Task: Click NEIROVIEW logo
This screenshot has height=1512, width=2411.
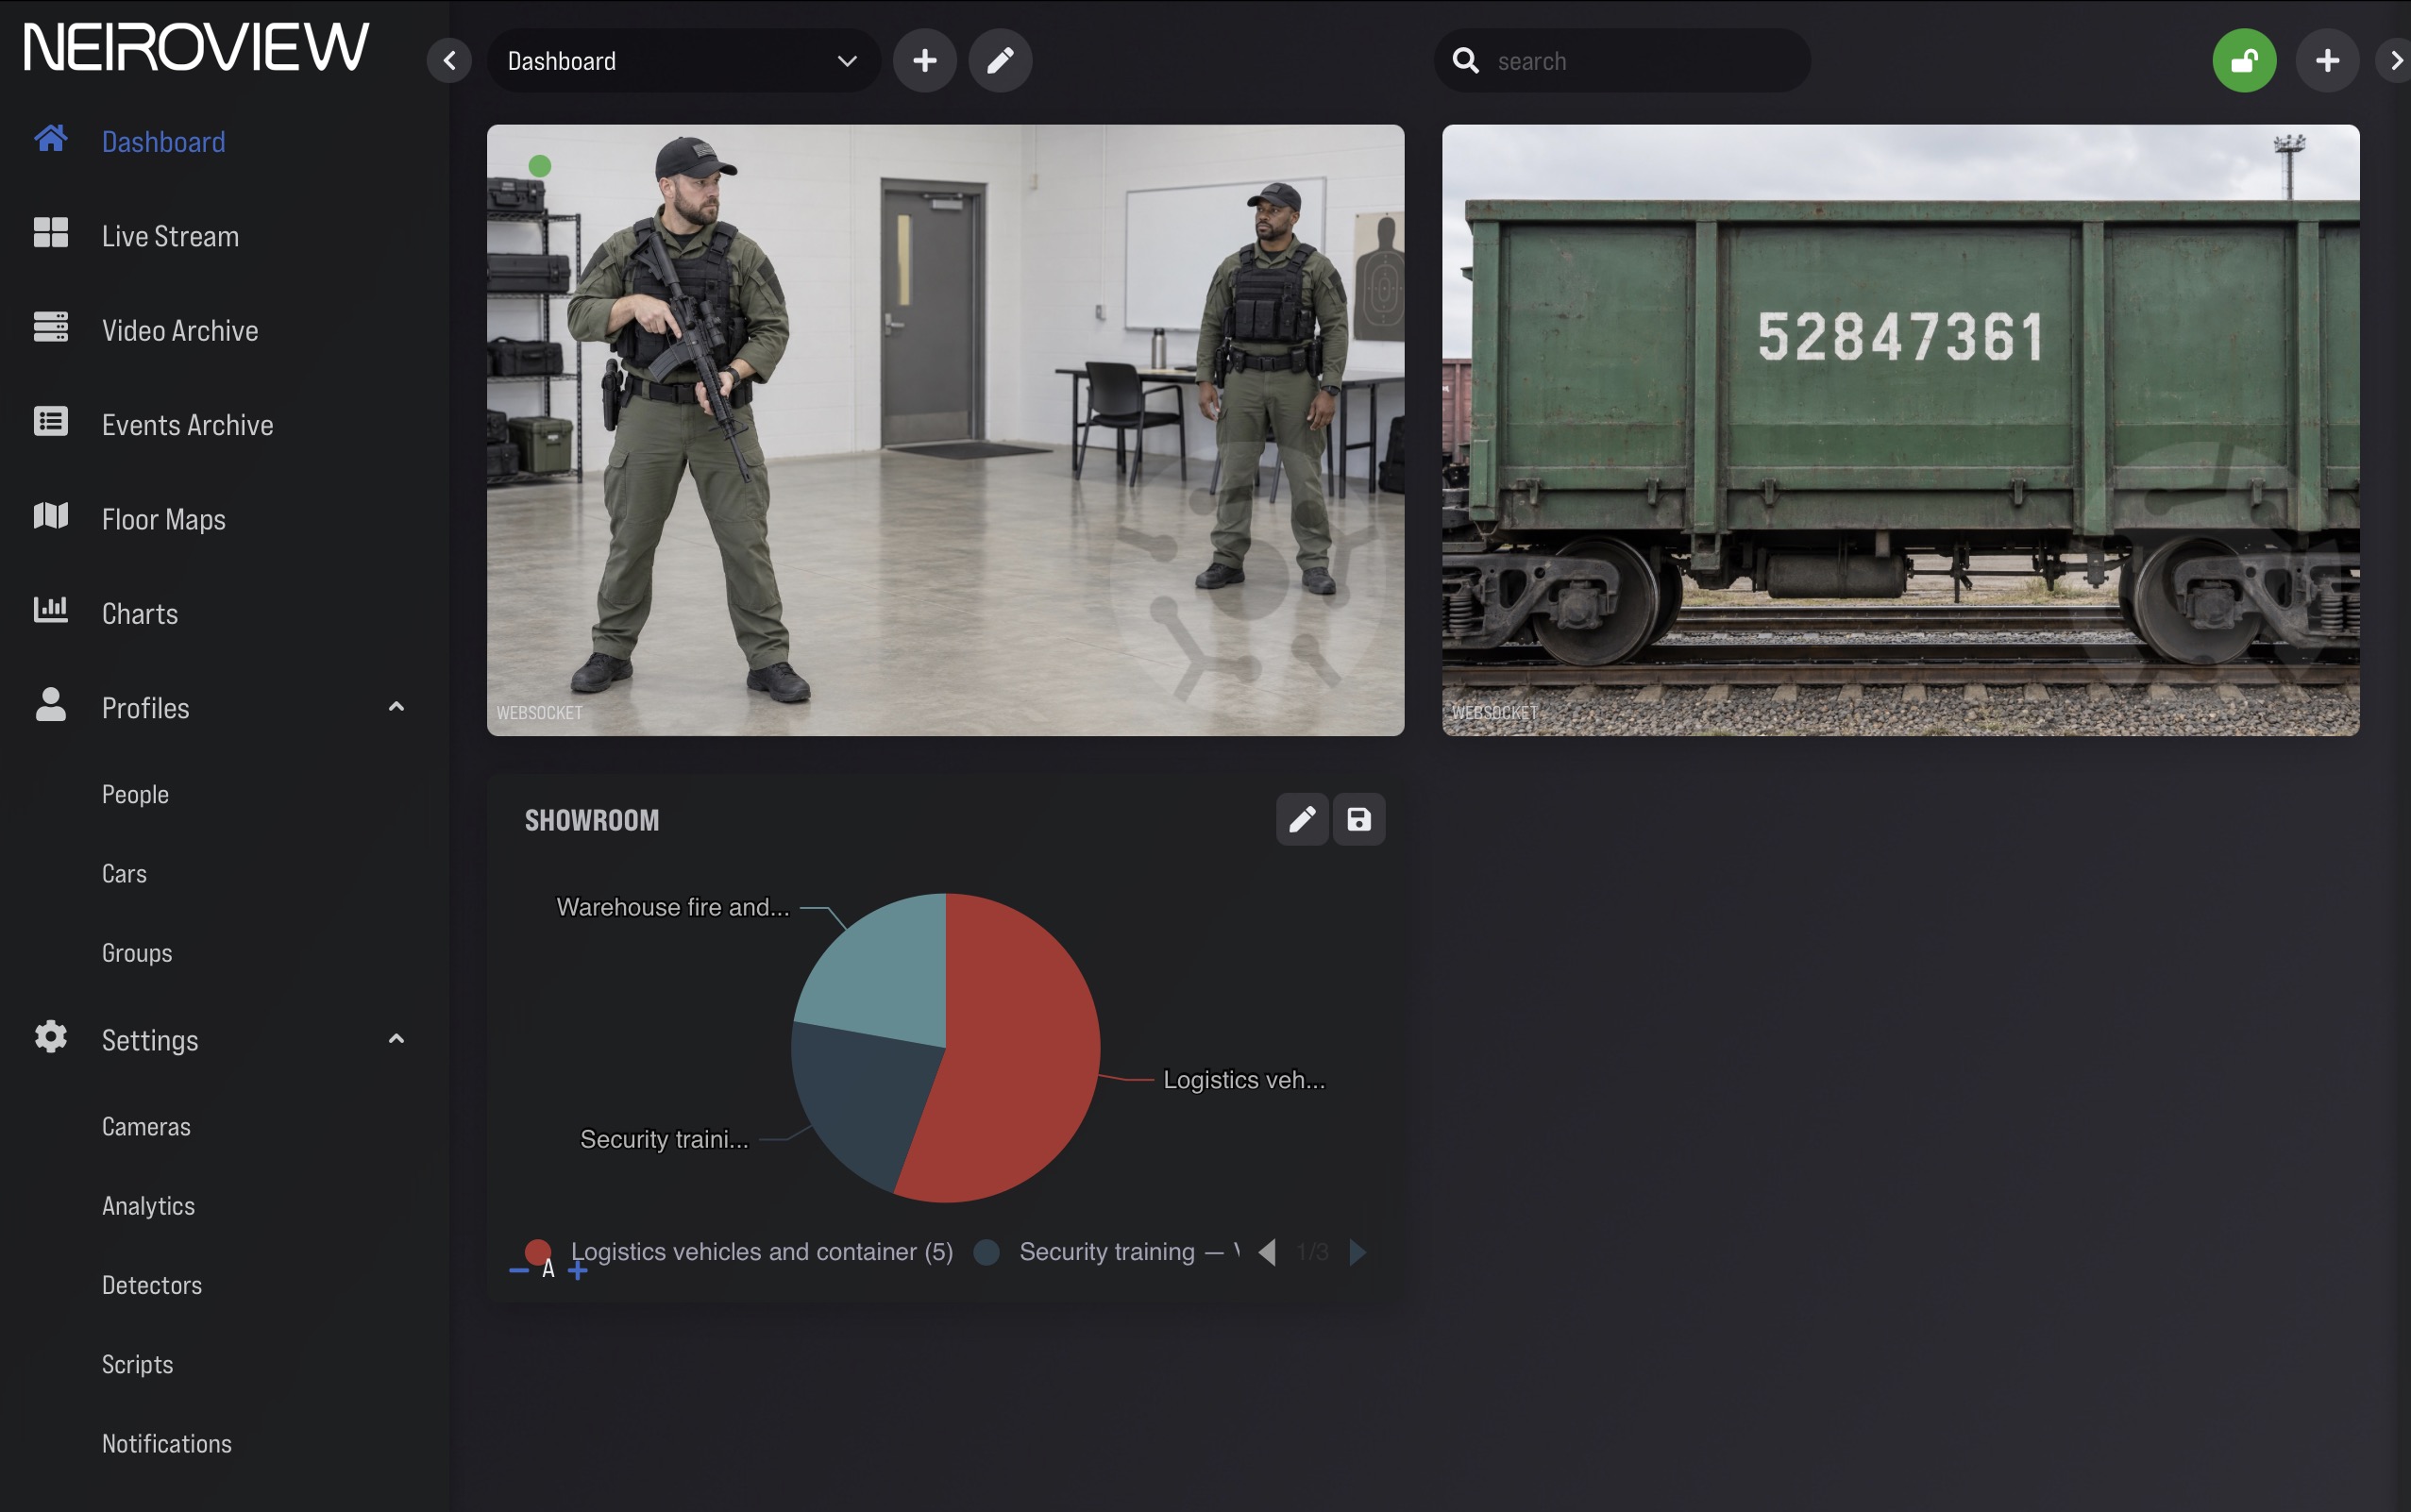Action: point(196,48)
